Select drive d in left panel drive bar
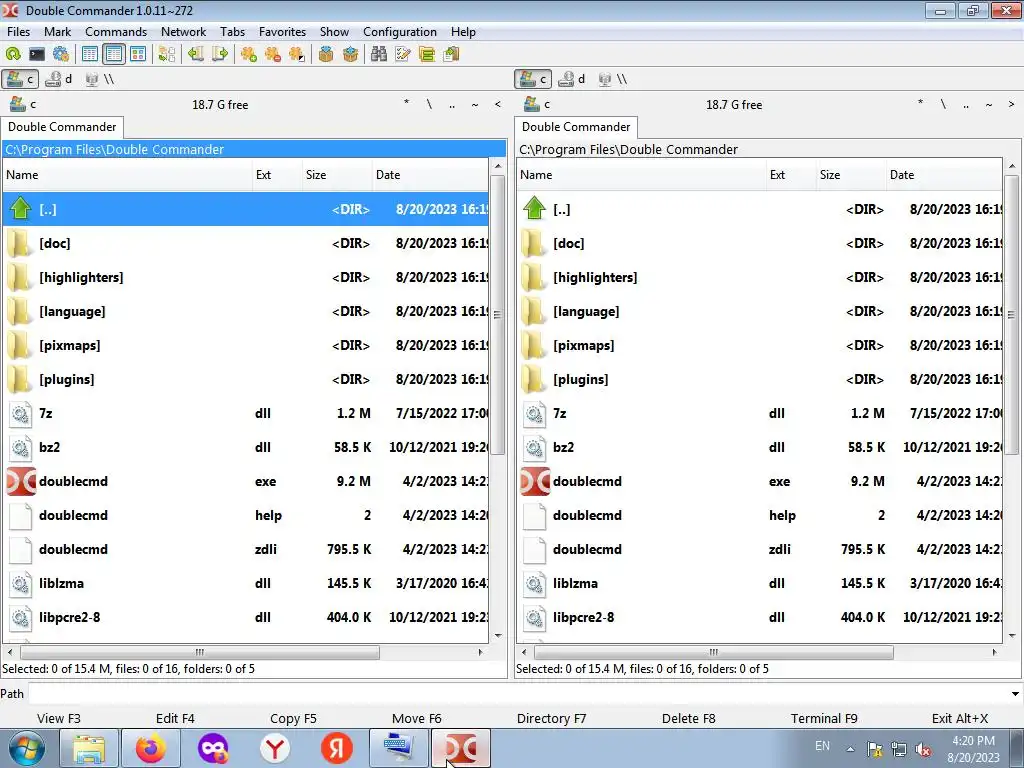 click(59, 79)
